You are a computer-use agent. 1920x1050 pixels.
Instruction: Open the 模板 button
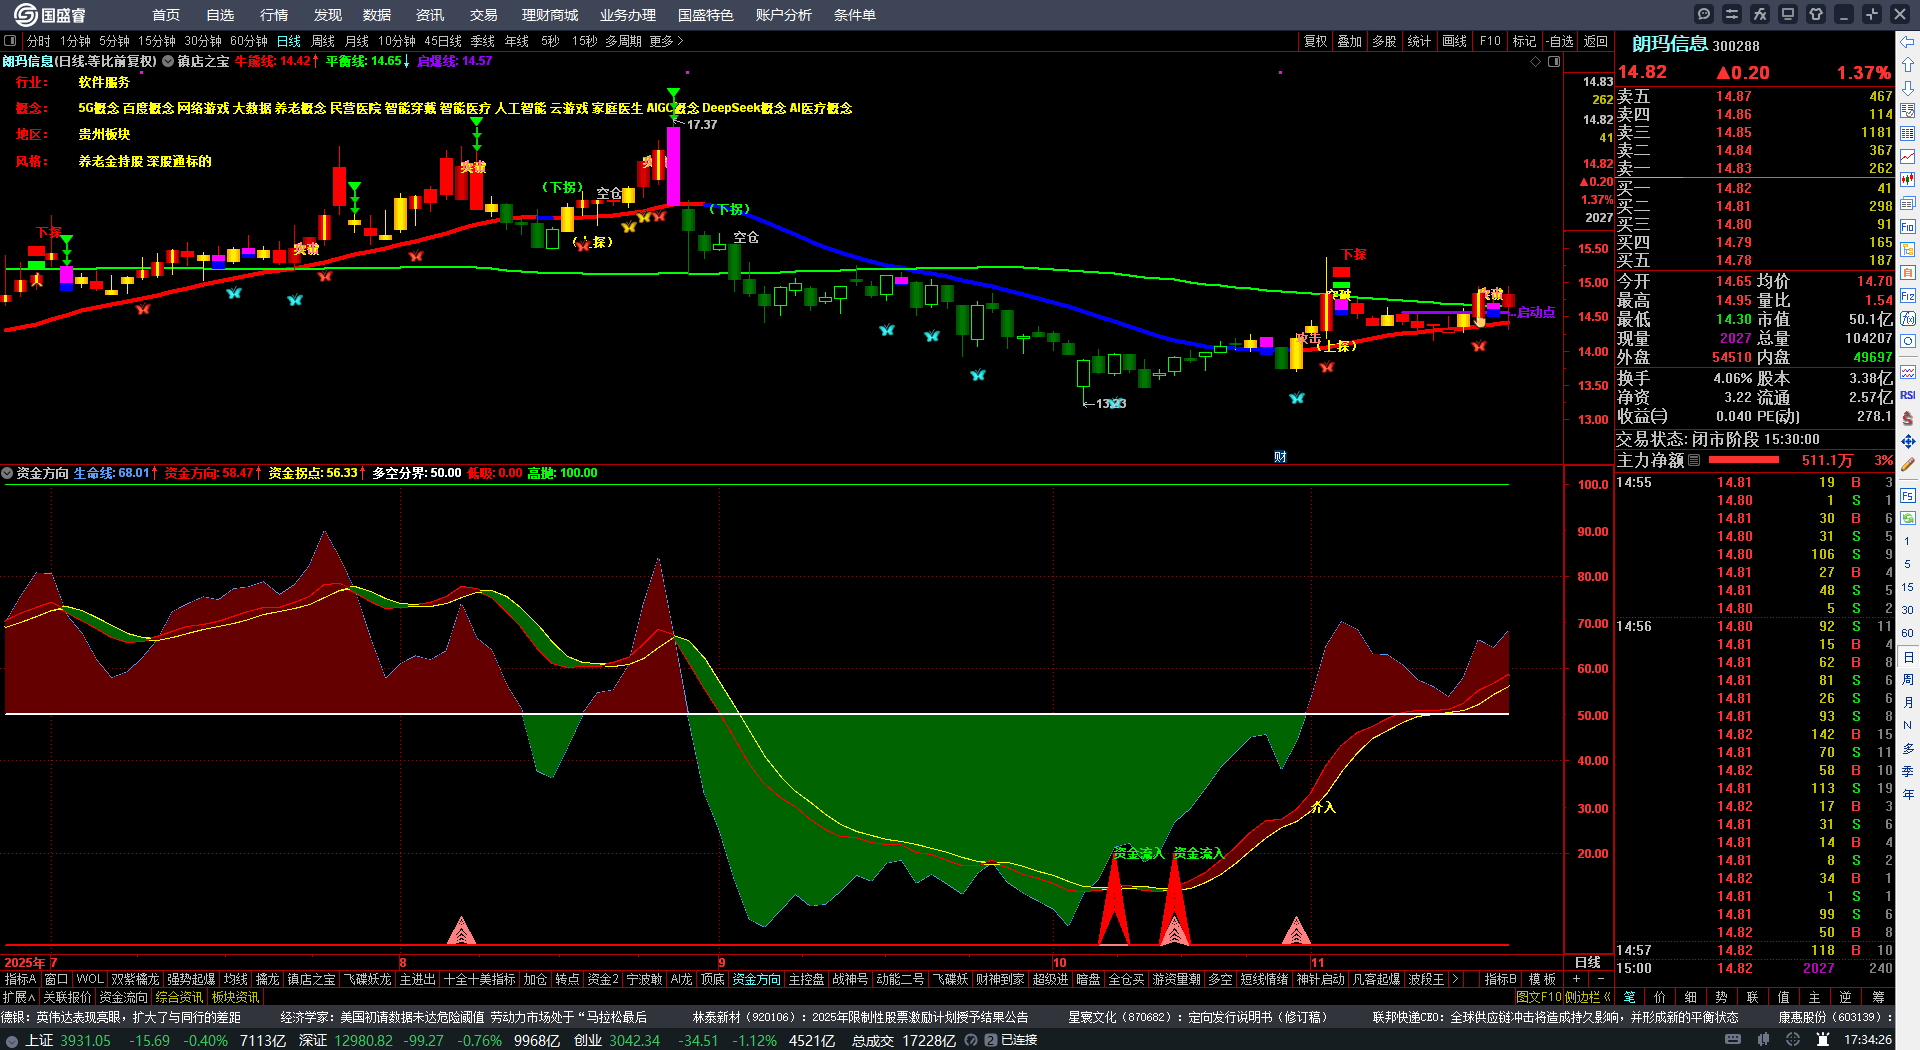tap(1542, 979)
